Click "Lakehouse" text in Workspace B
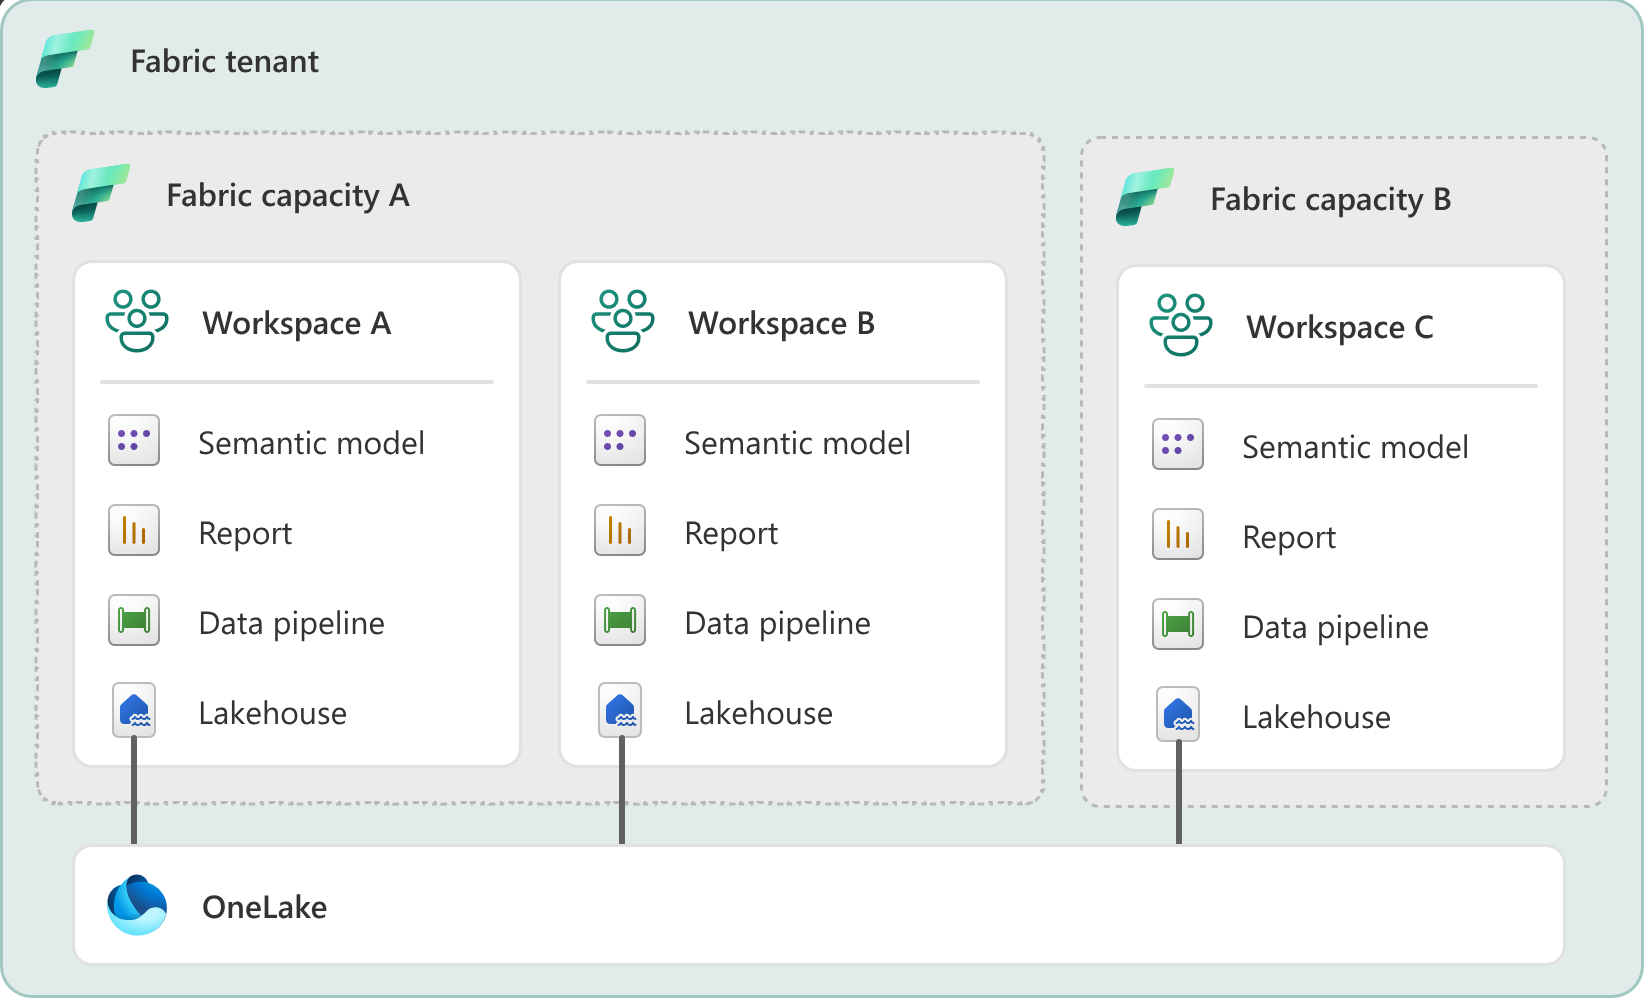Image resolution: width=1648 pixels, height=1001 pixels. (759, 713)
